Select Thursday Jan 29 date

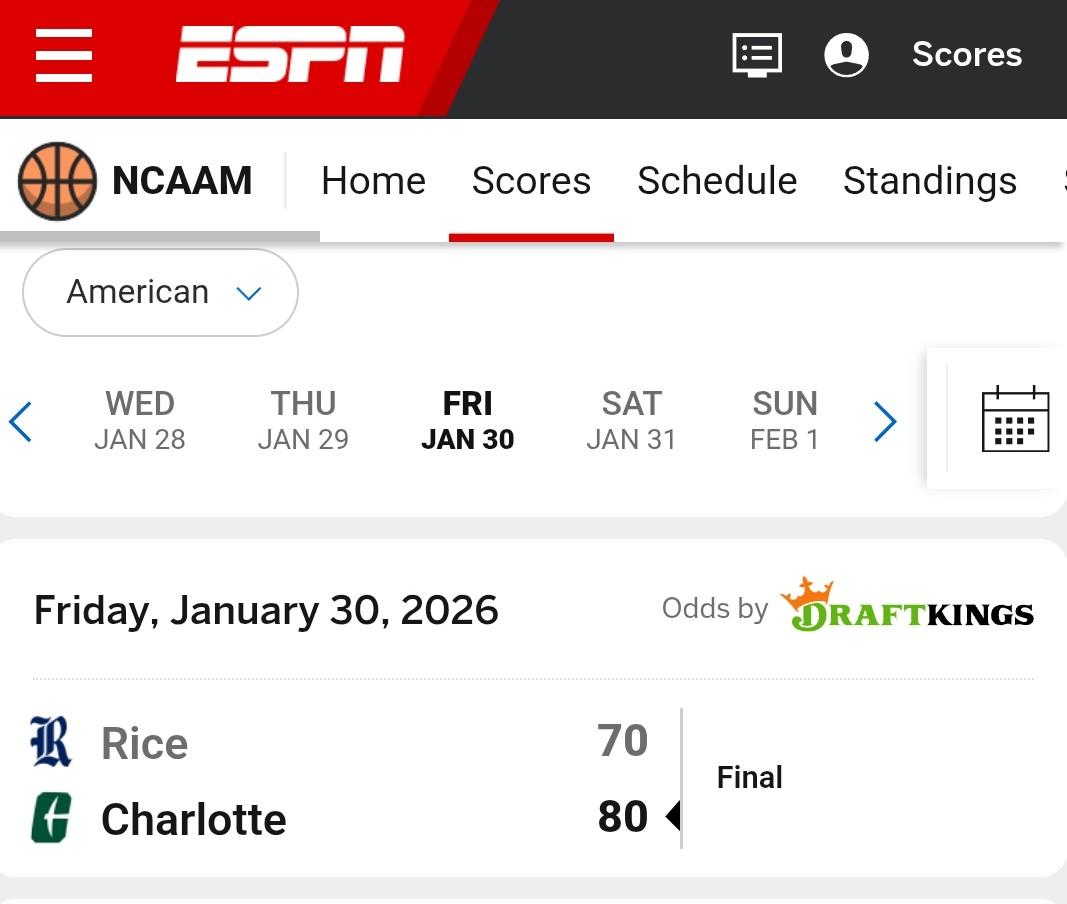click(303, 421)
